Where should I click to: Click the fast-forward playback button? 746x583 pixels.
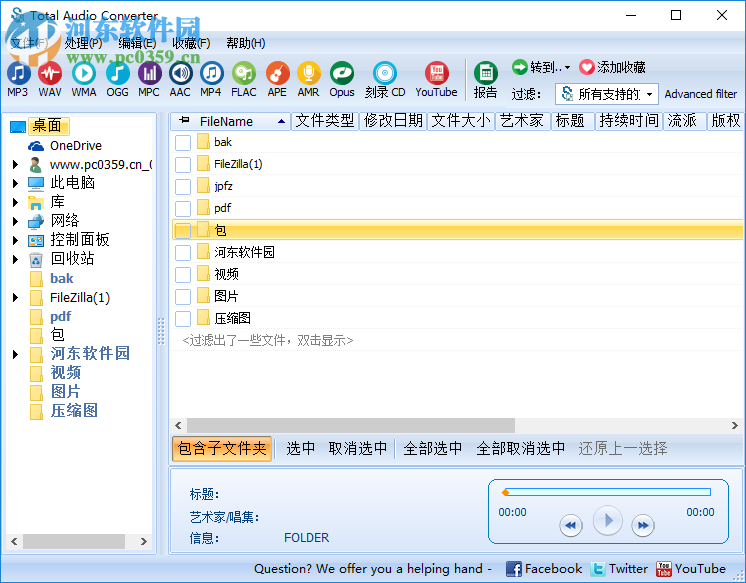pos(643,525)
